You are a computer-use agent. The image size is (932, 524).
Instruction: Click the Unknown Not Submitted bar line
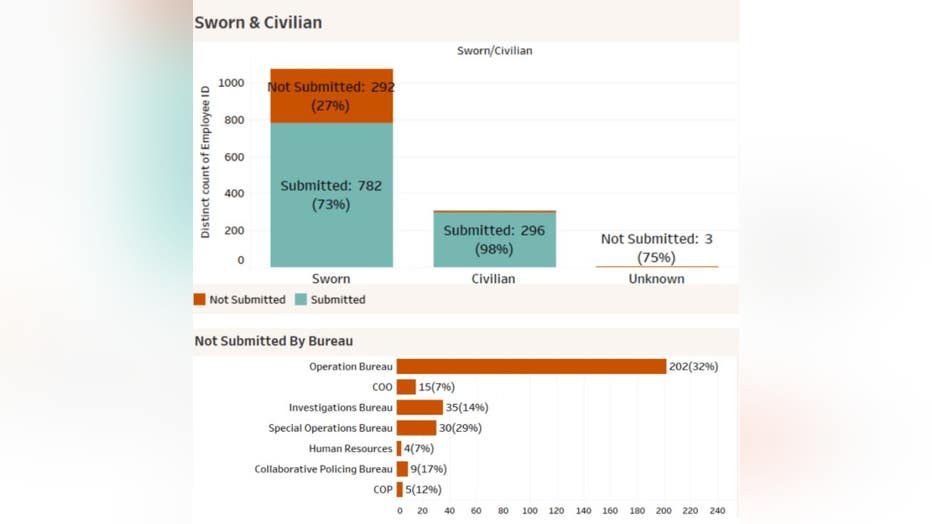click(x=657, y=267)
